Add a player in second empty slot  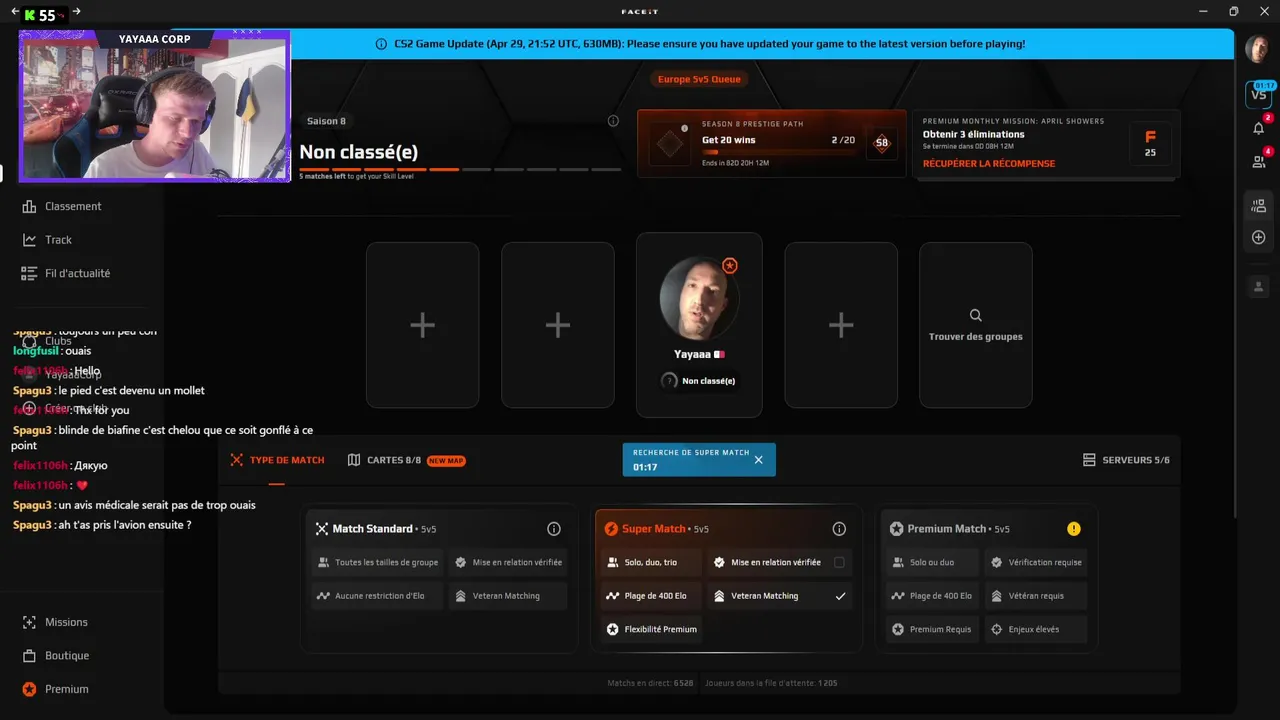[x=558, y=325]
